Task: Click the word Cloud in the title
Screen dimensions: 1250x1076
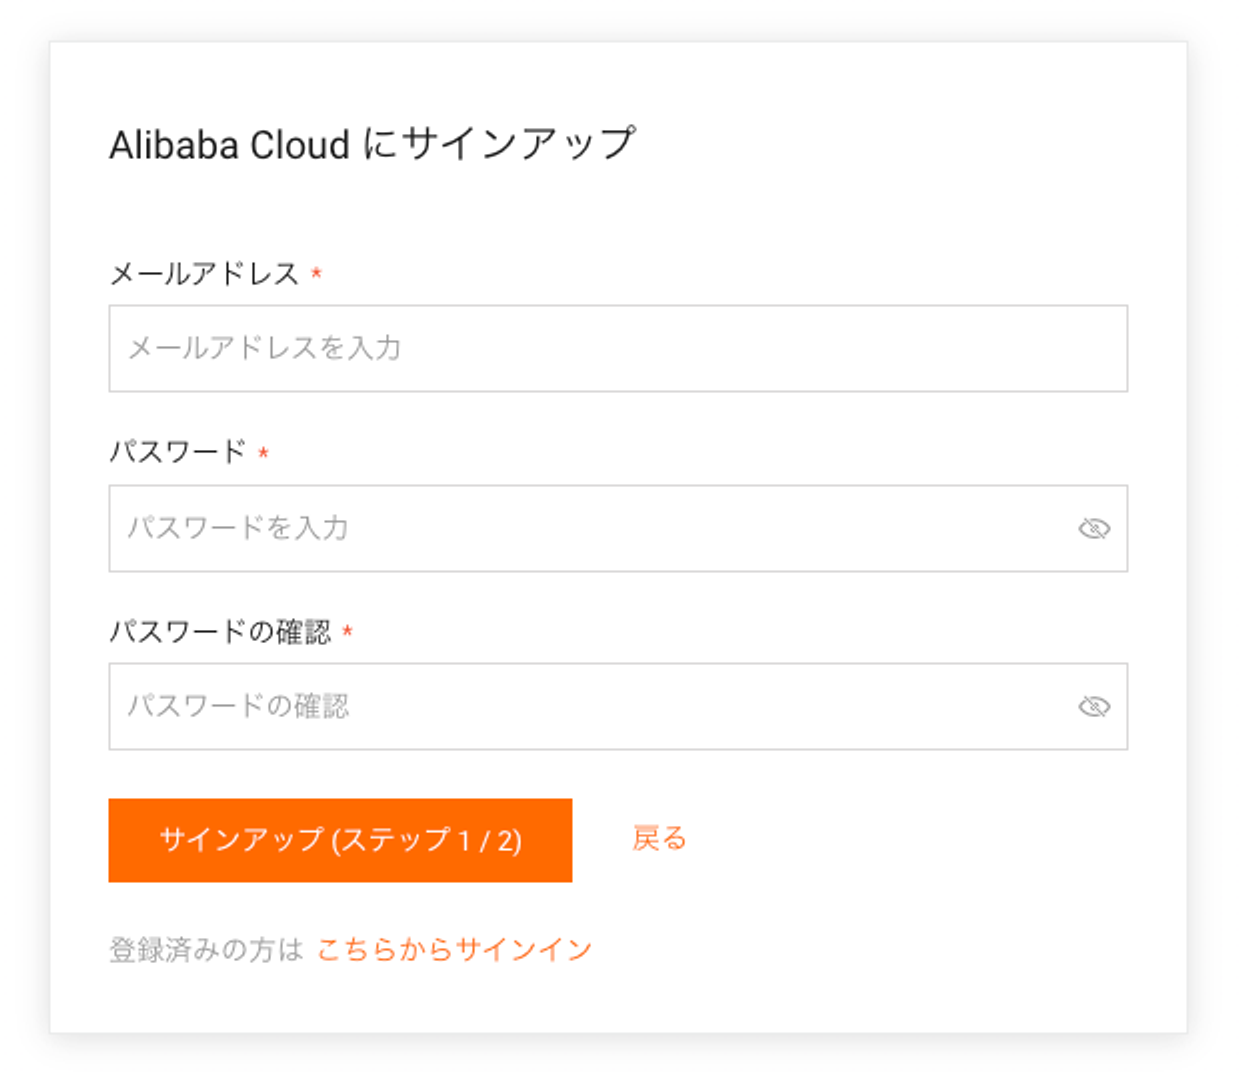Action: [x=300, y=145]
